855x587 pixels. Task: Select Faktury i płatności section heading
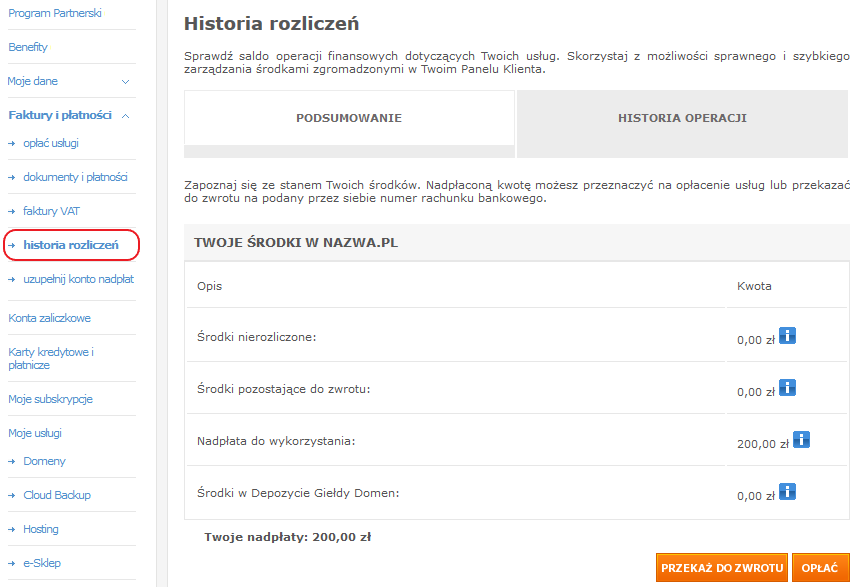[x=60, y=115]
